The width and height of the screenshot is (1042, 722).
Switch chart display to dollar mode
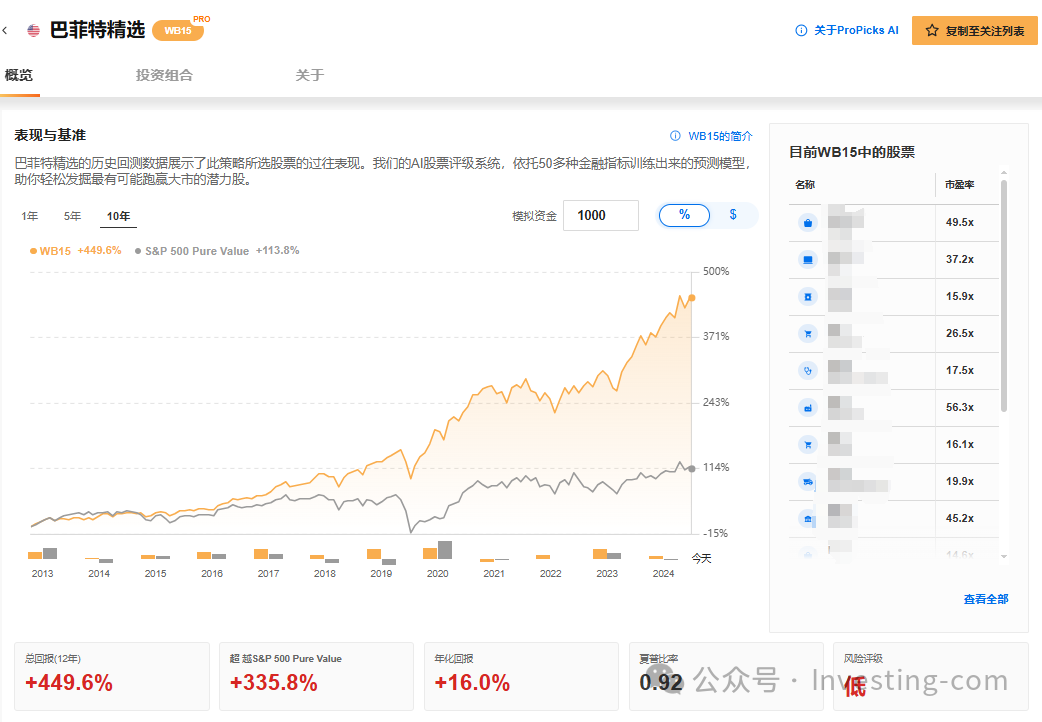tap(733, 215)
